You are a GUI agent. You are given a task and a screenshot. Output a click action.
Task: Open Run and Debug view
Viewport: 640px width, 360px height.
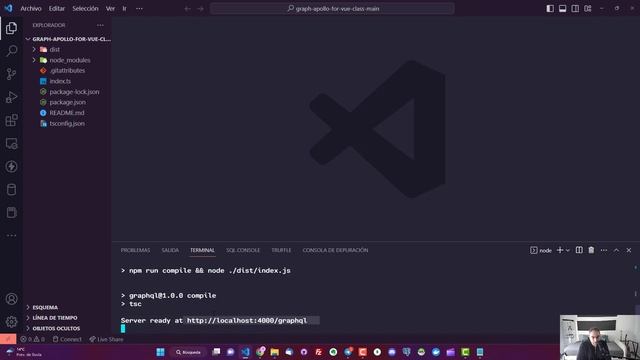coord(11,97)
